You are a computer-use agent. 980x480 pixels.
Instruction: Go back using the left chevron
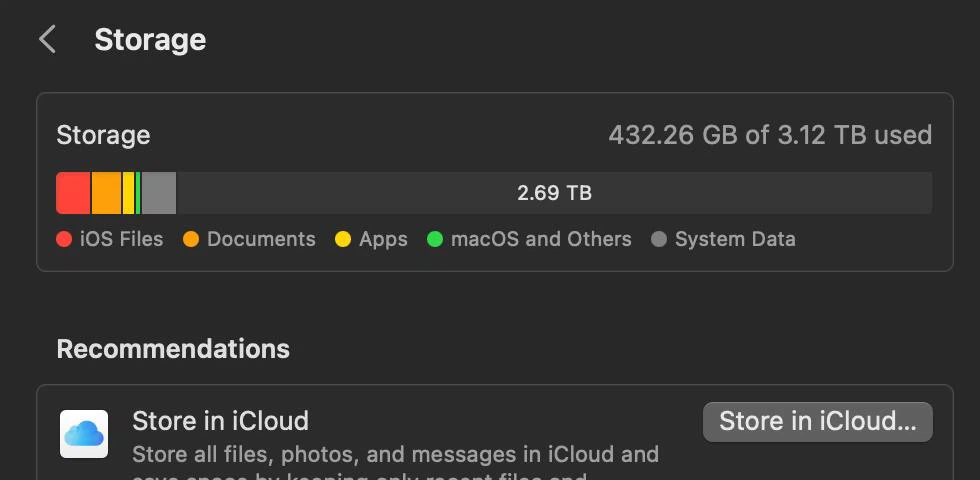pyautogui.click(x=48, y=39)
